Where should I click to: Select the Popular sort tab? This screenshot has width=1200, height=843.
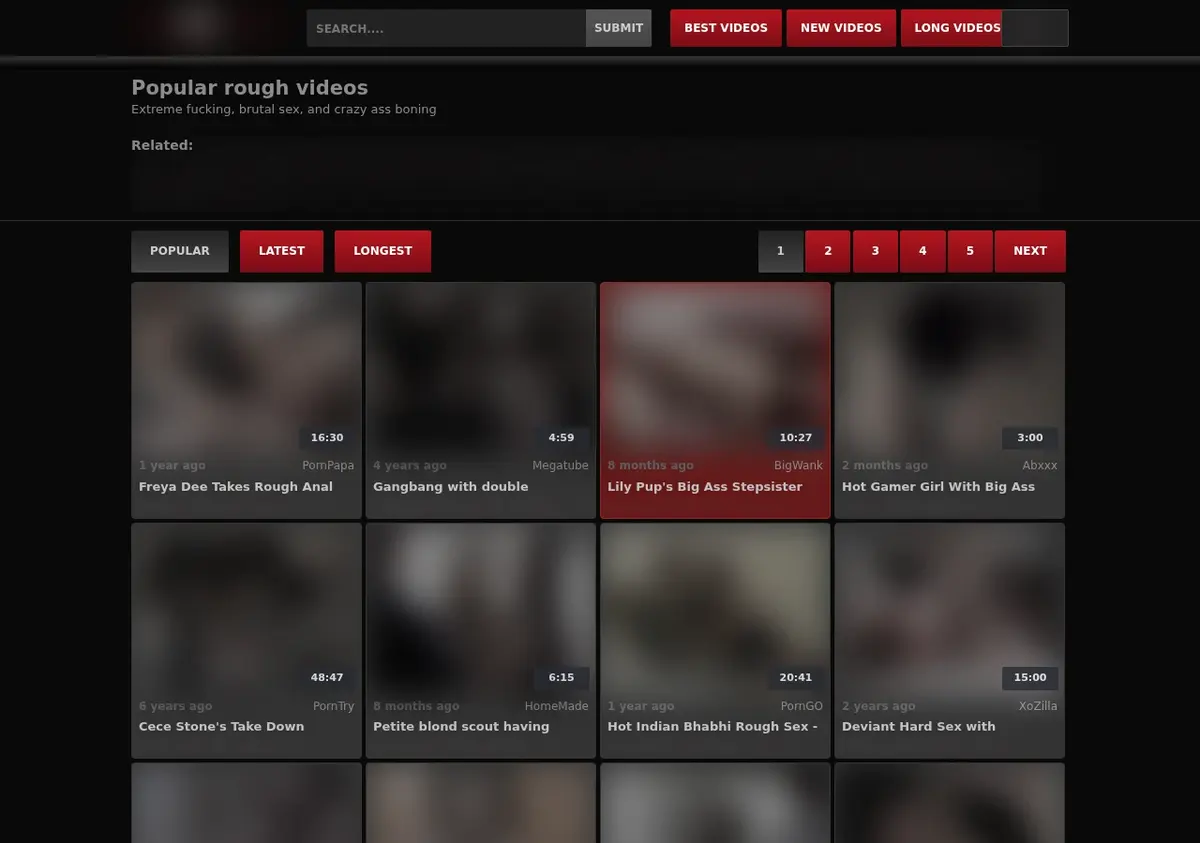coord(180,251)
